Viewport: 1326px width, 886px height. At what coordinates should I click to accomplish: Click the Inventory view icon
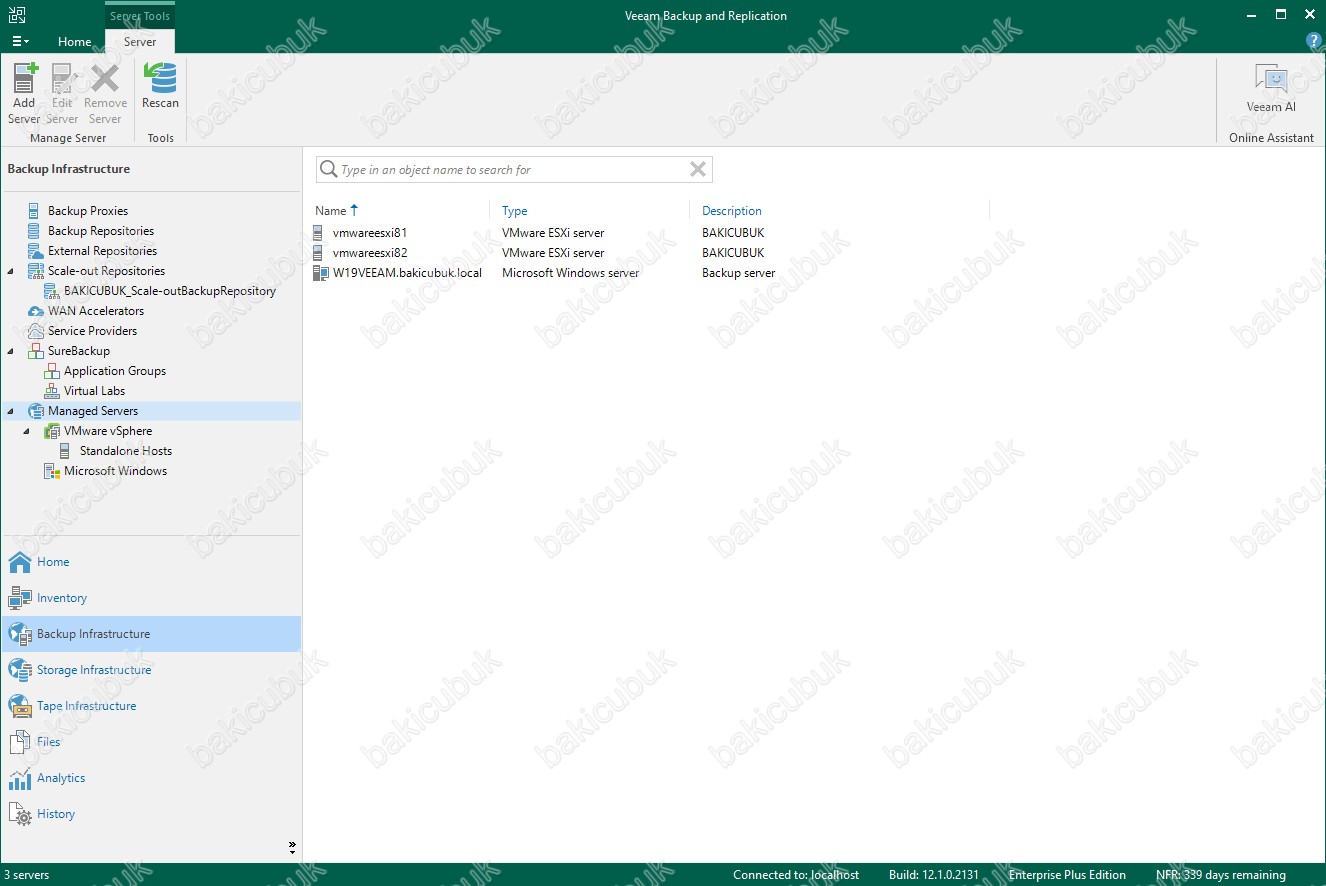tap(20, 598)
